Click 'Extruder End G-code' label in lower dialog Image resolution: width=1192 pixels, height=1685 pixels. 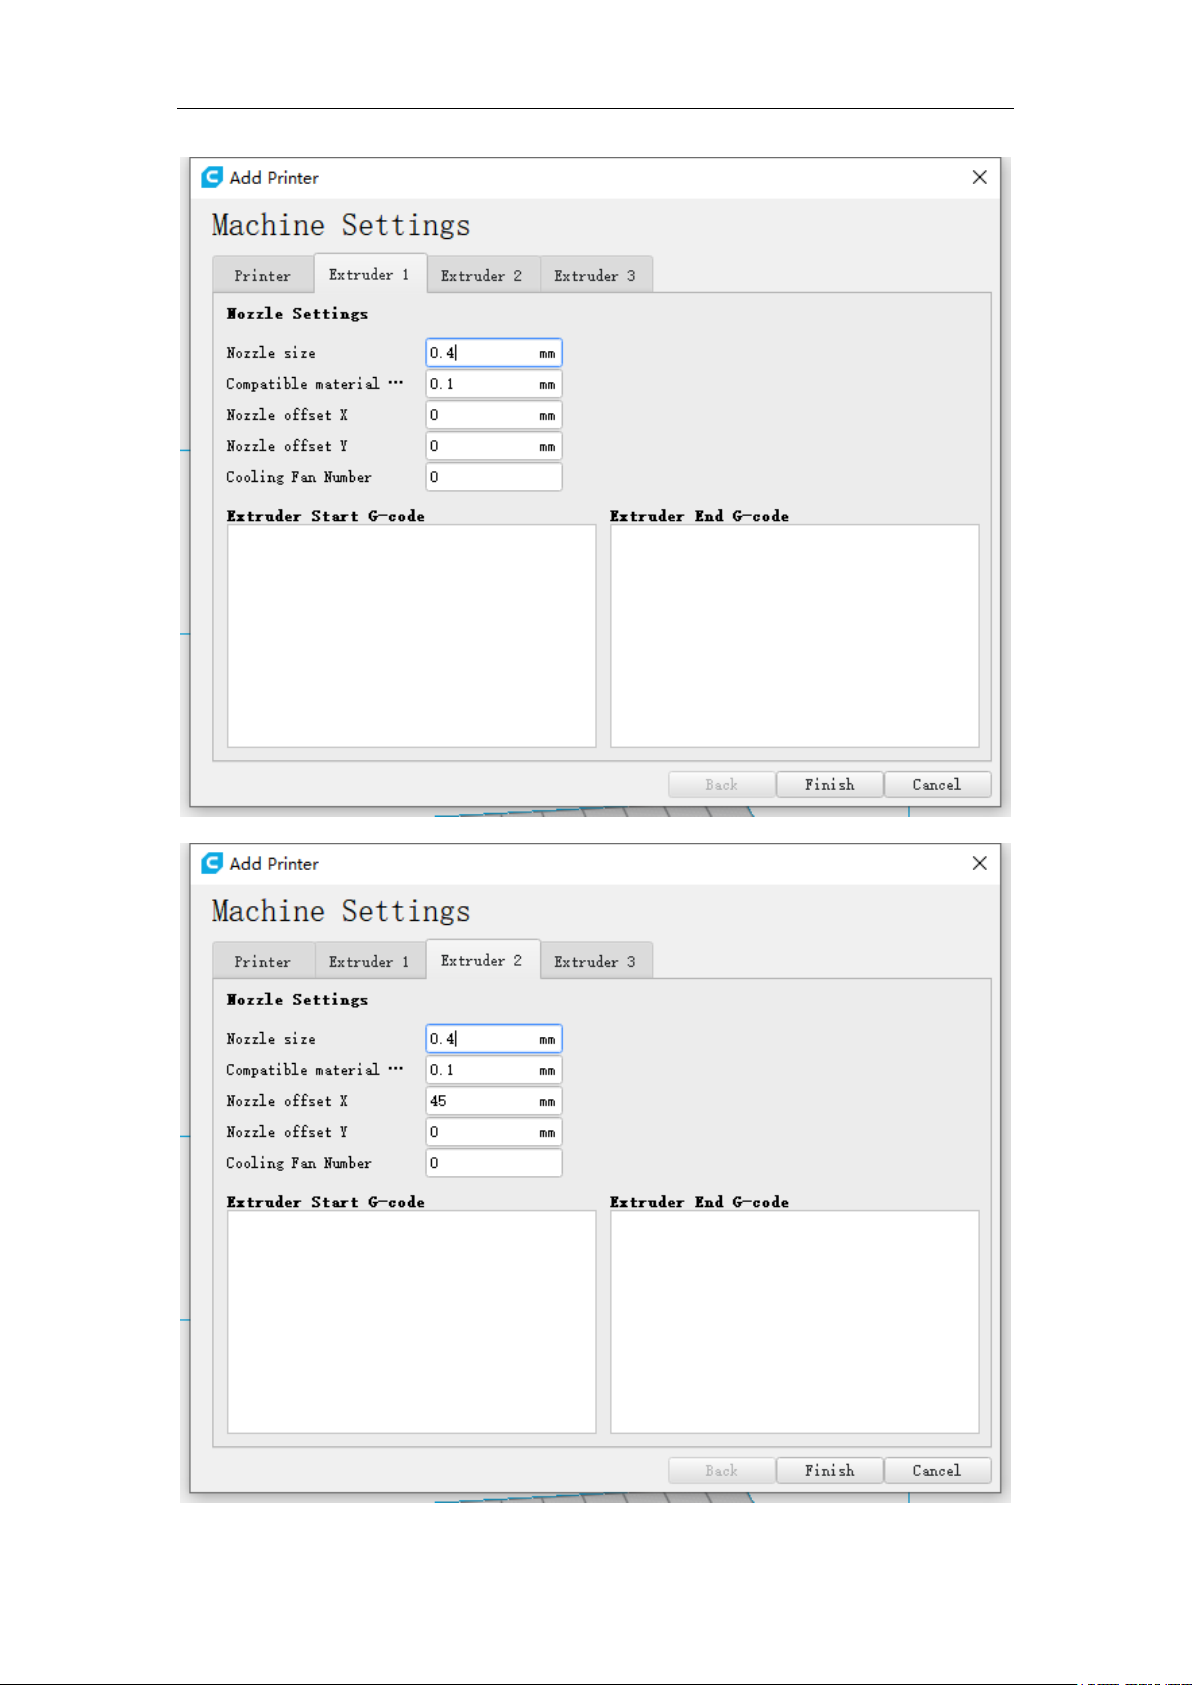click(x=700, y=1202)
